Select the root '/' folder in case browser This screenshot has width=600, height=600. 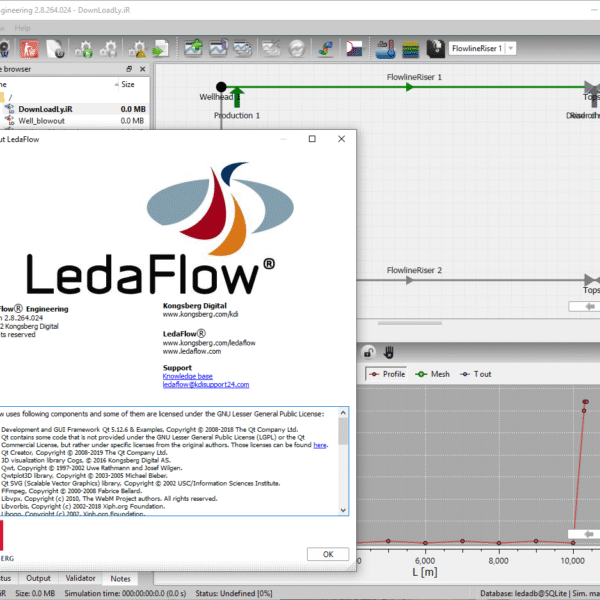[8, 97]
